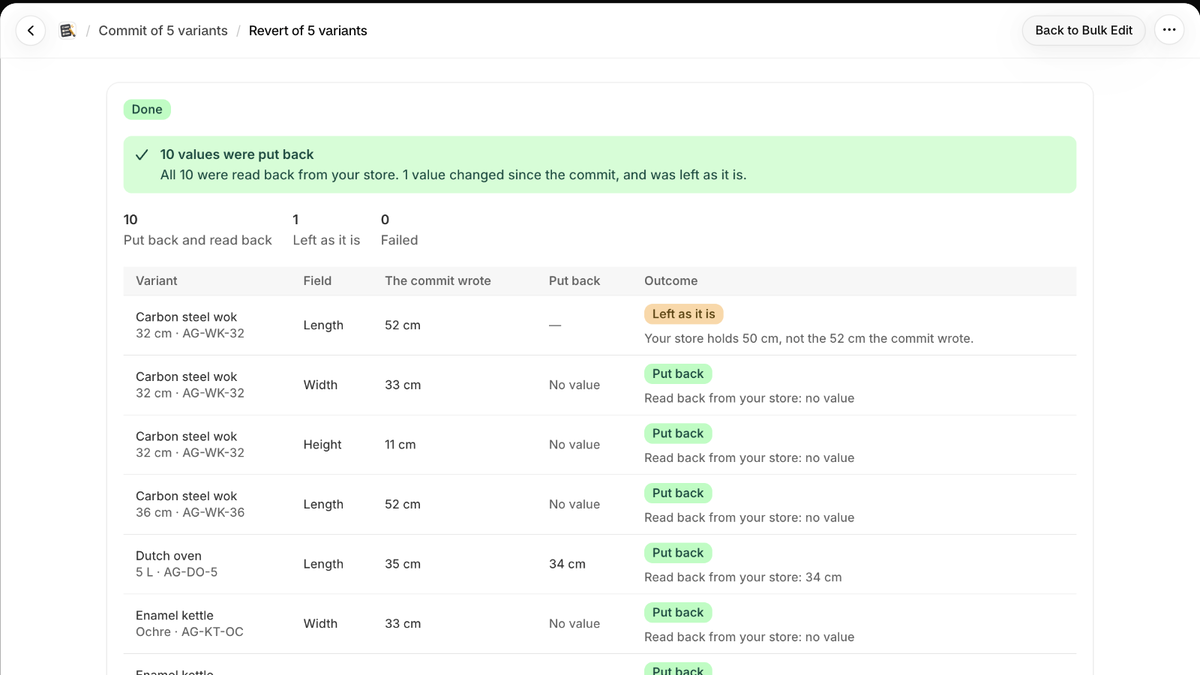Go back using the chevron arrow button

[x=31, y=31]
